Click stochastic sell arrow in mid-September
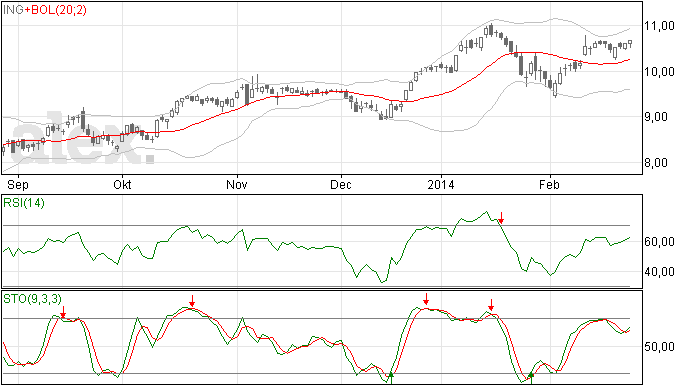Viewport: 690px width, 387px height. pos(63,312)
